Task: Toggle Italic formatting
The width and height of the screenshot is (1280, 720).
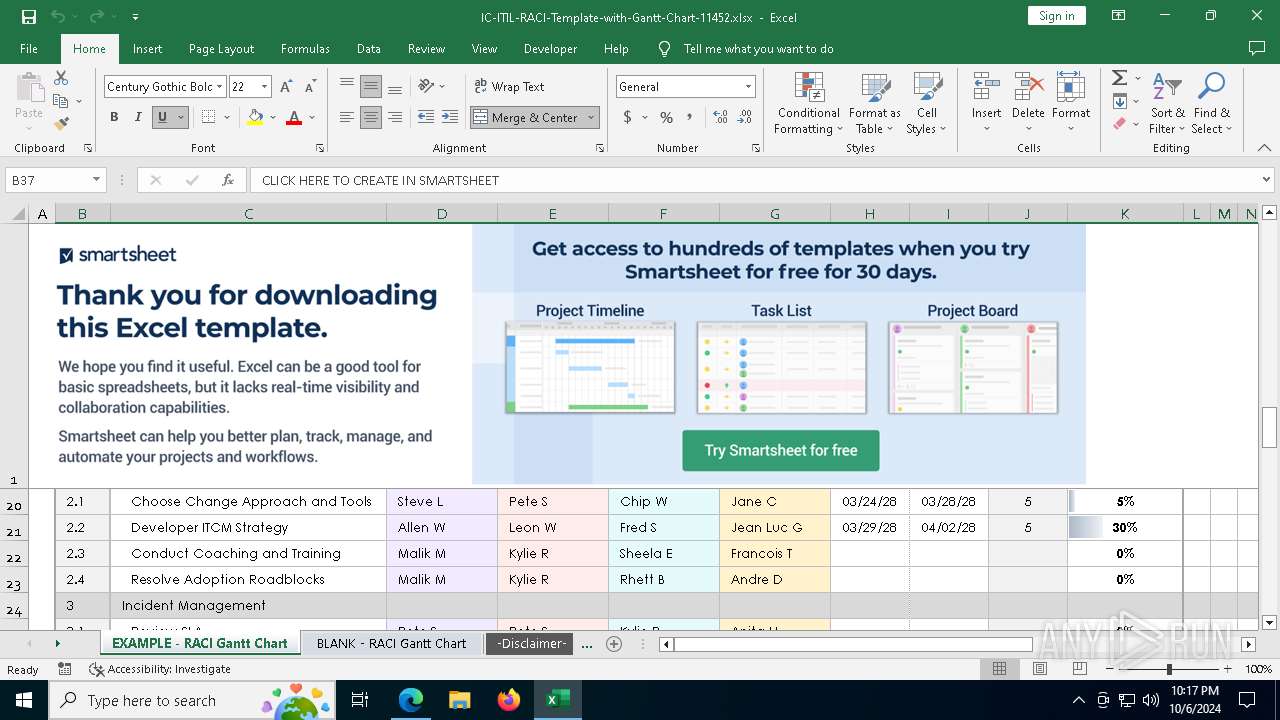Action: click(138, 117)
